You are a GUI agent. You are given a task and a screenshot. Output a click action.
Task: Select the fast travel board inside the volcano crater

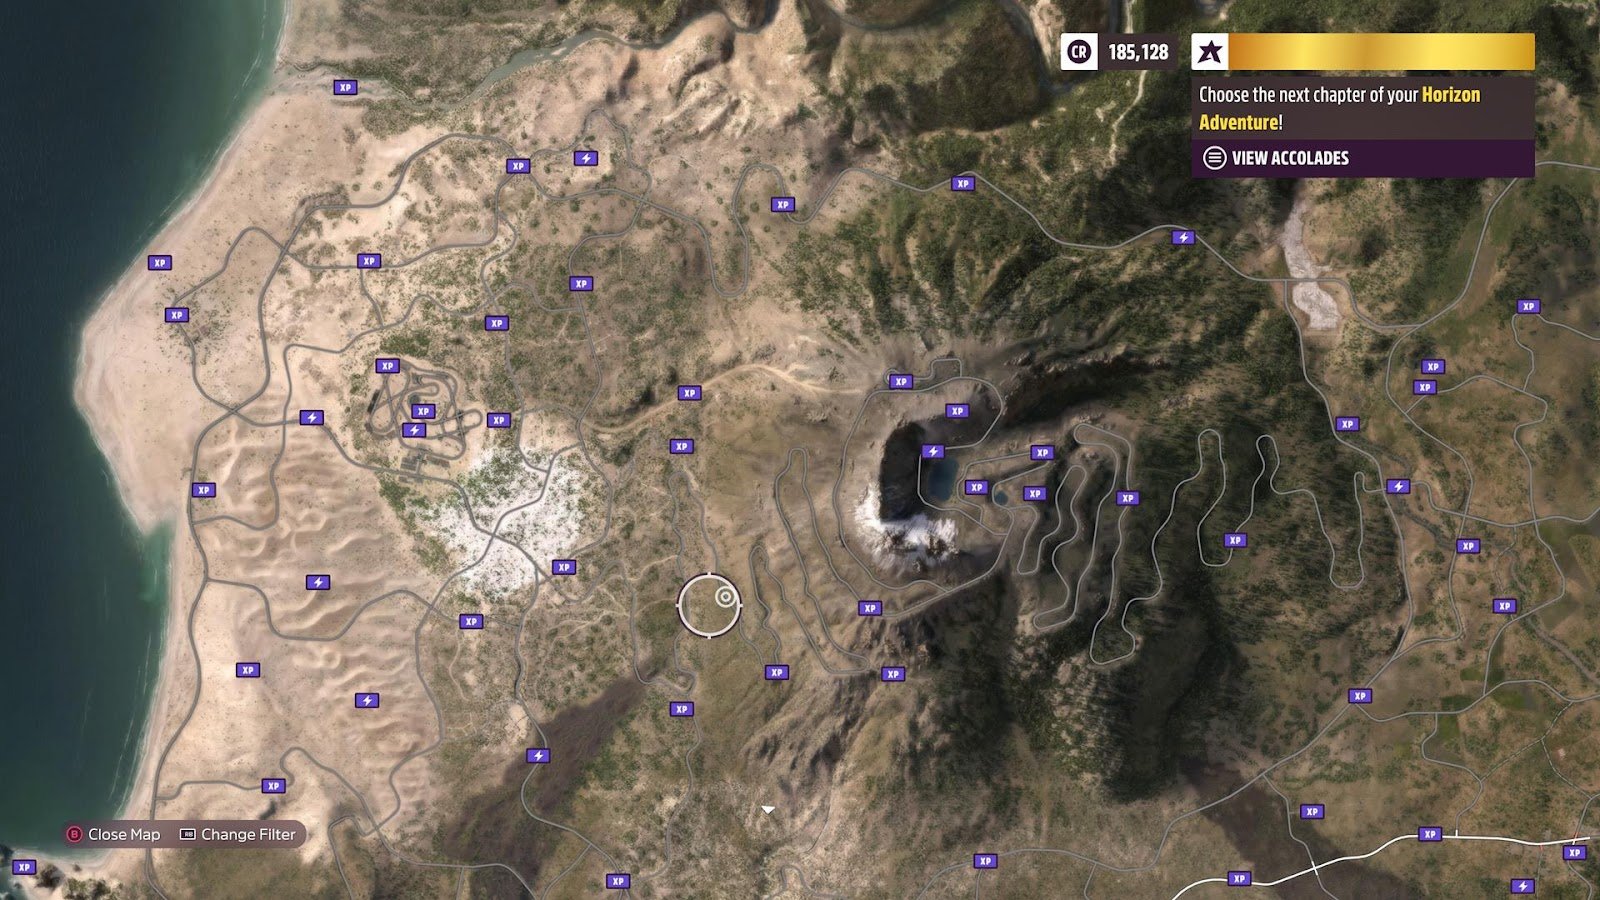(x=933, y=452)
